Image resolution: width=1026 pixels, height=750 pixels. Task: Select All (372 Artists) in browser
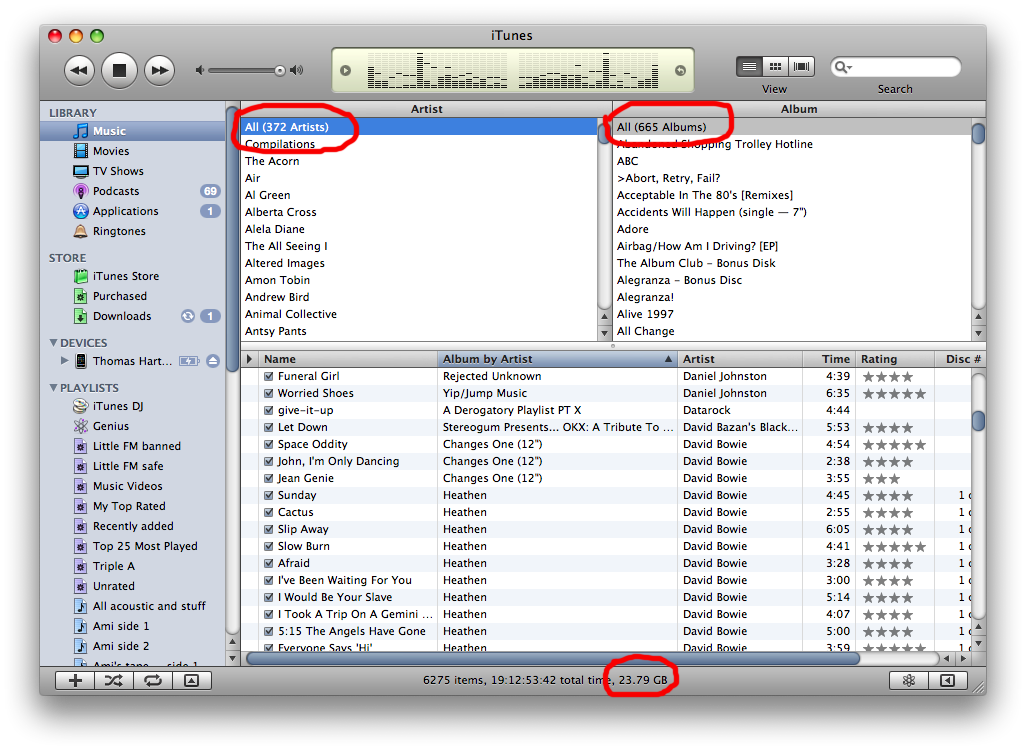click(x=419, y=127)
